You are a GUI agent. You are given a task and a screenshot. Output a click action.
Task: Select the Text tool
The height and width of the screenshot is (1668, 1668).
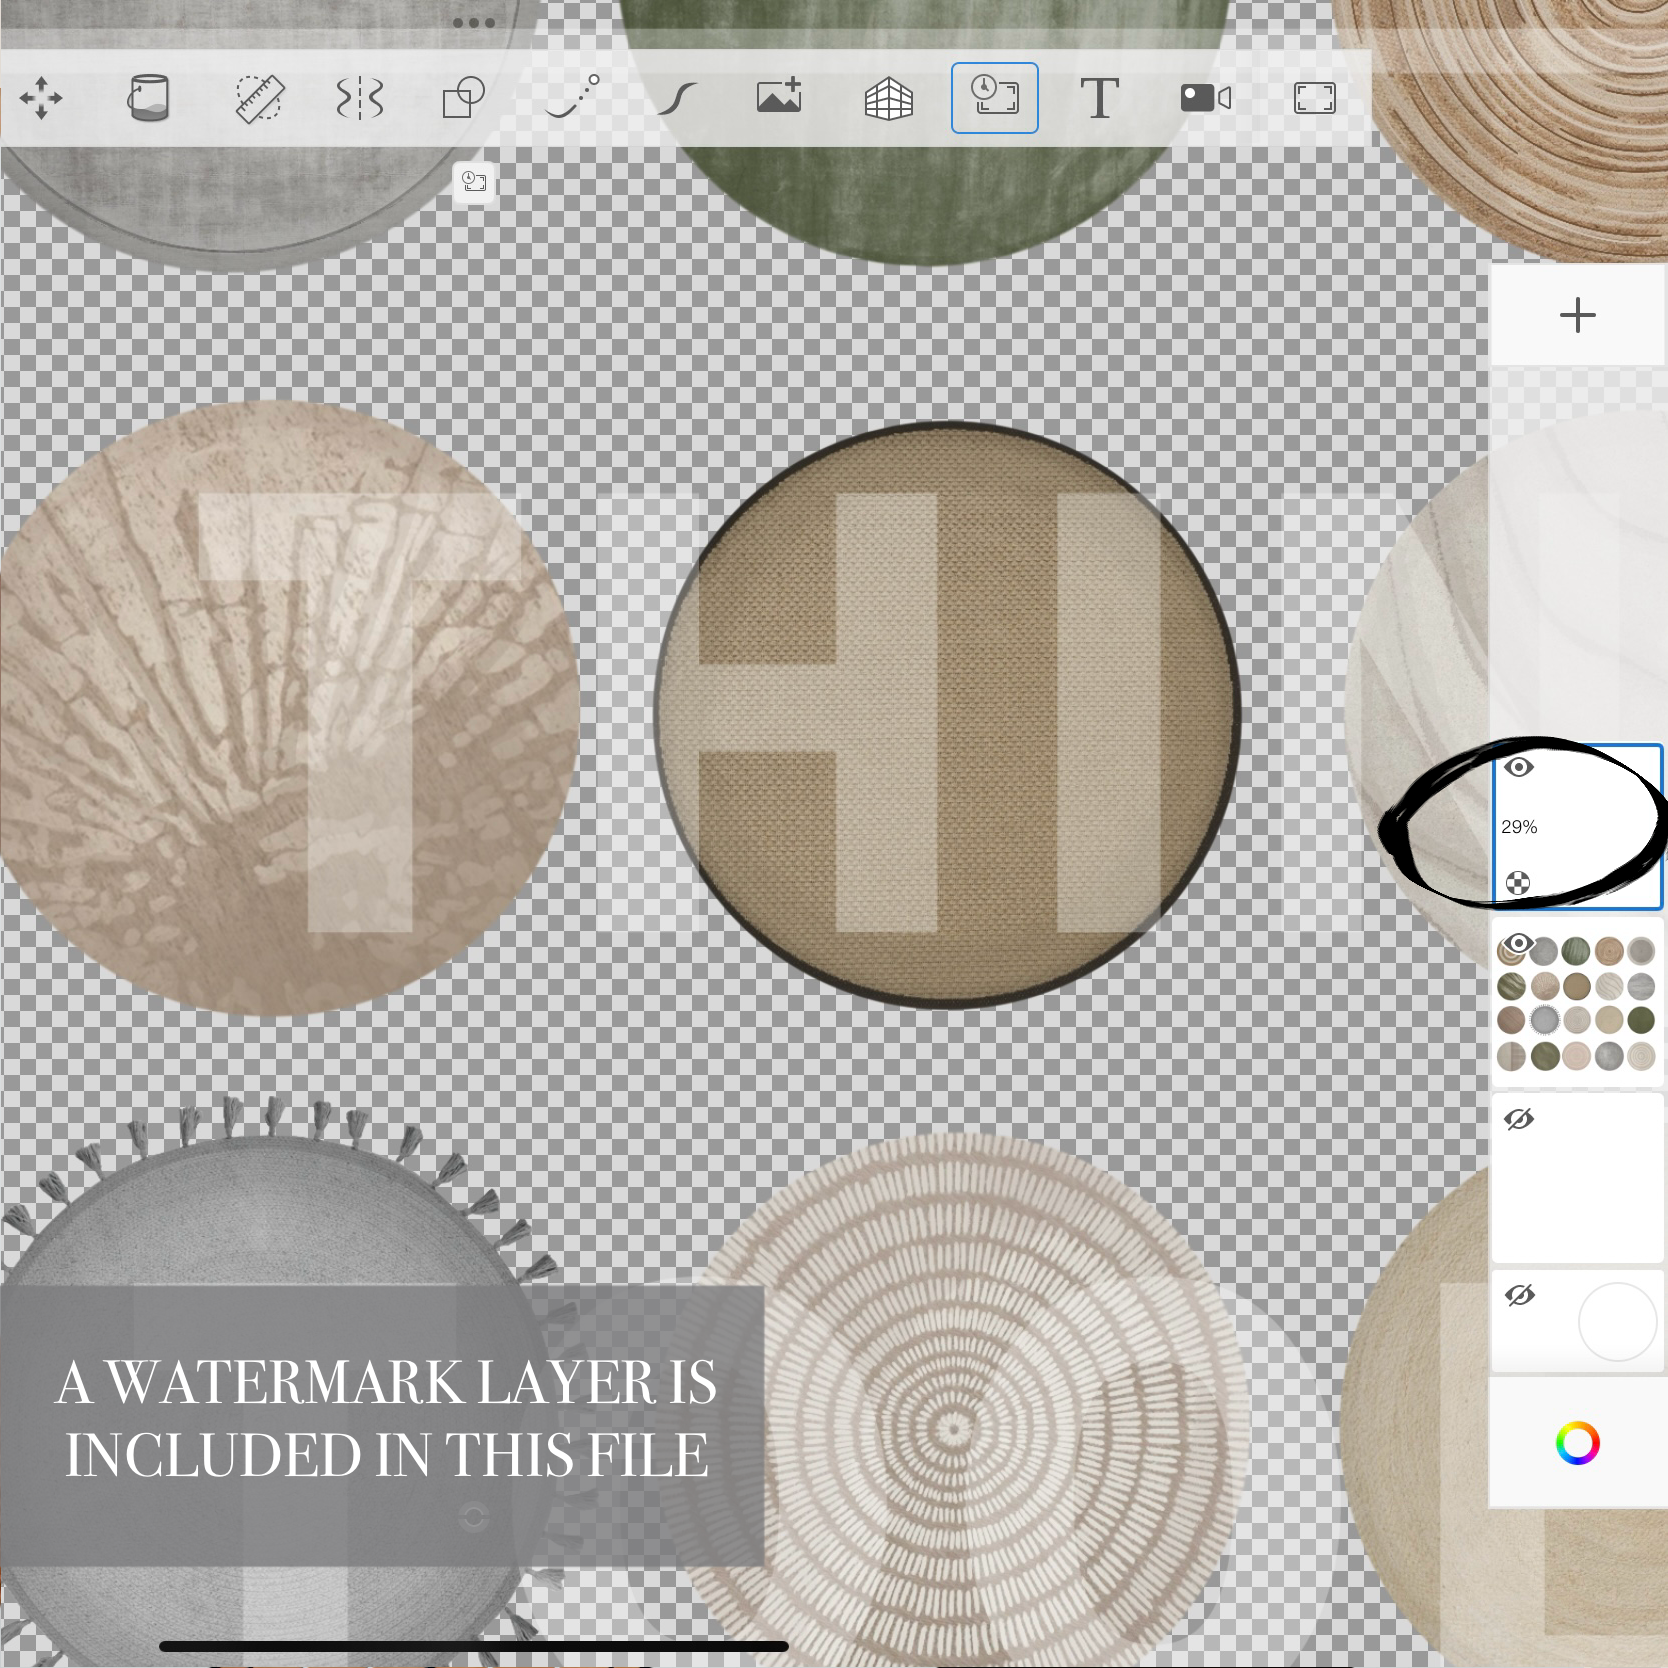coord(1100,98)
